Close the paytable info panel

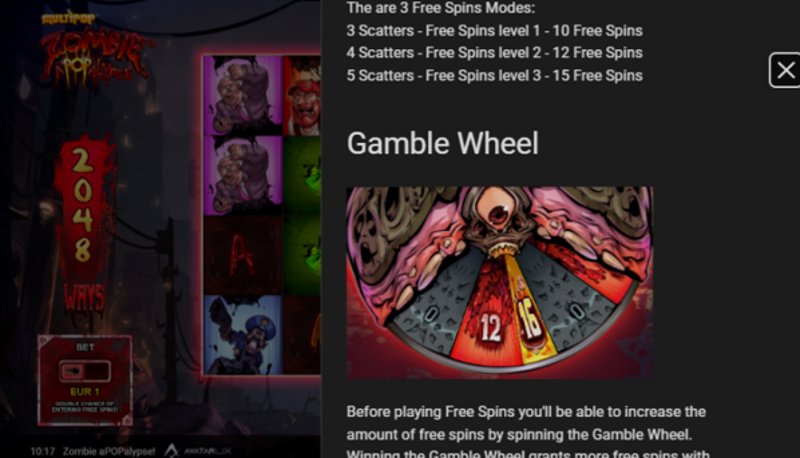pyautogui.click(x=785, y=70)
